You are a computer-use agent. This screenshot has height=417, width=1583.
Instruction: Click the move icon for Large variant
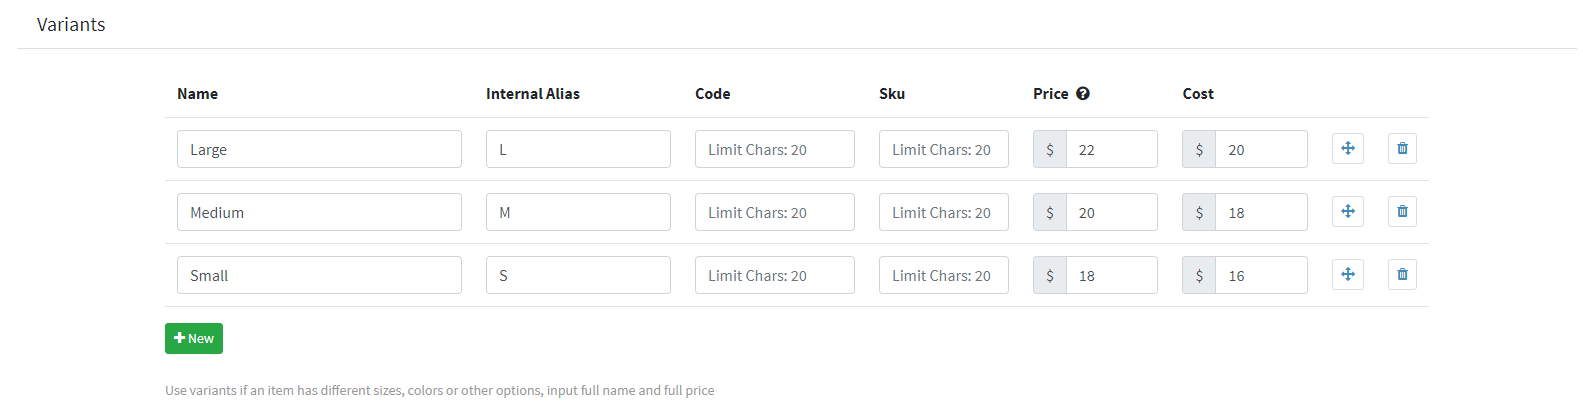click(x=1347, y=149)
